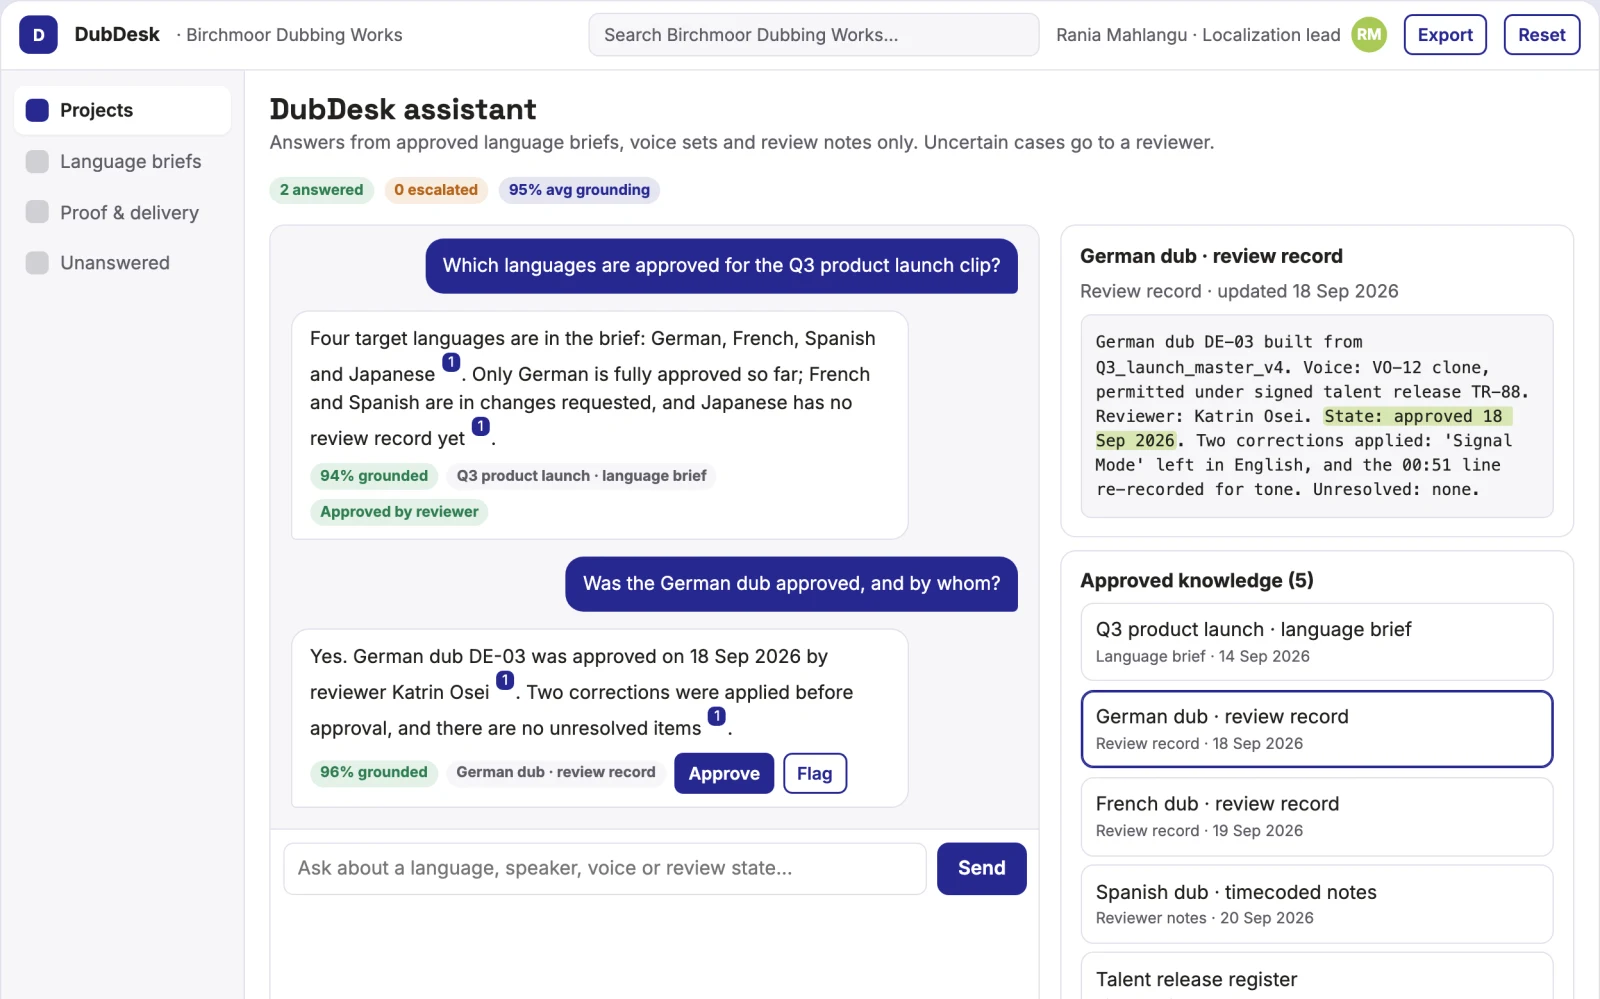Open Projects in the sidebar
Screen dimensions: 1600x999
122,110
